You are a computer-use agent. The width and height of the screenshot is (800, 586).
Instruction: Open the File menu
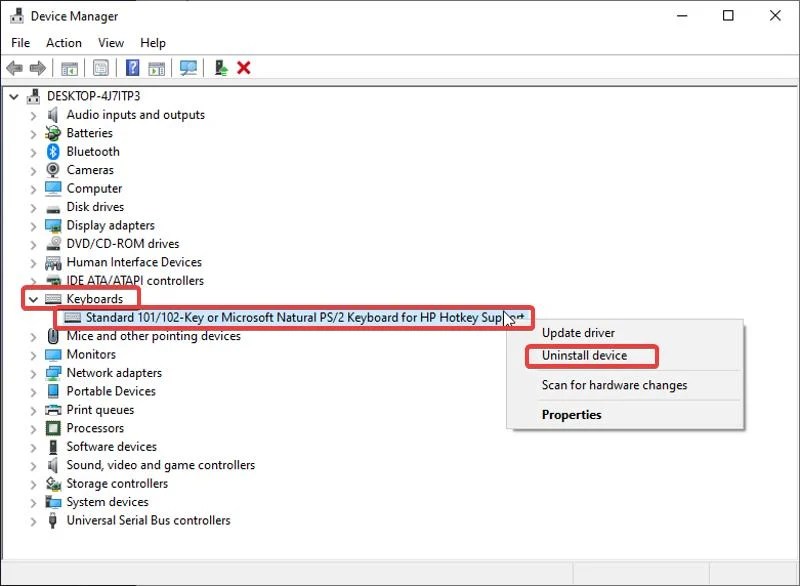point(20,42)
